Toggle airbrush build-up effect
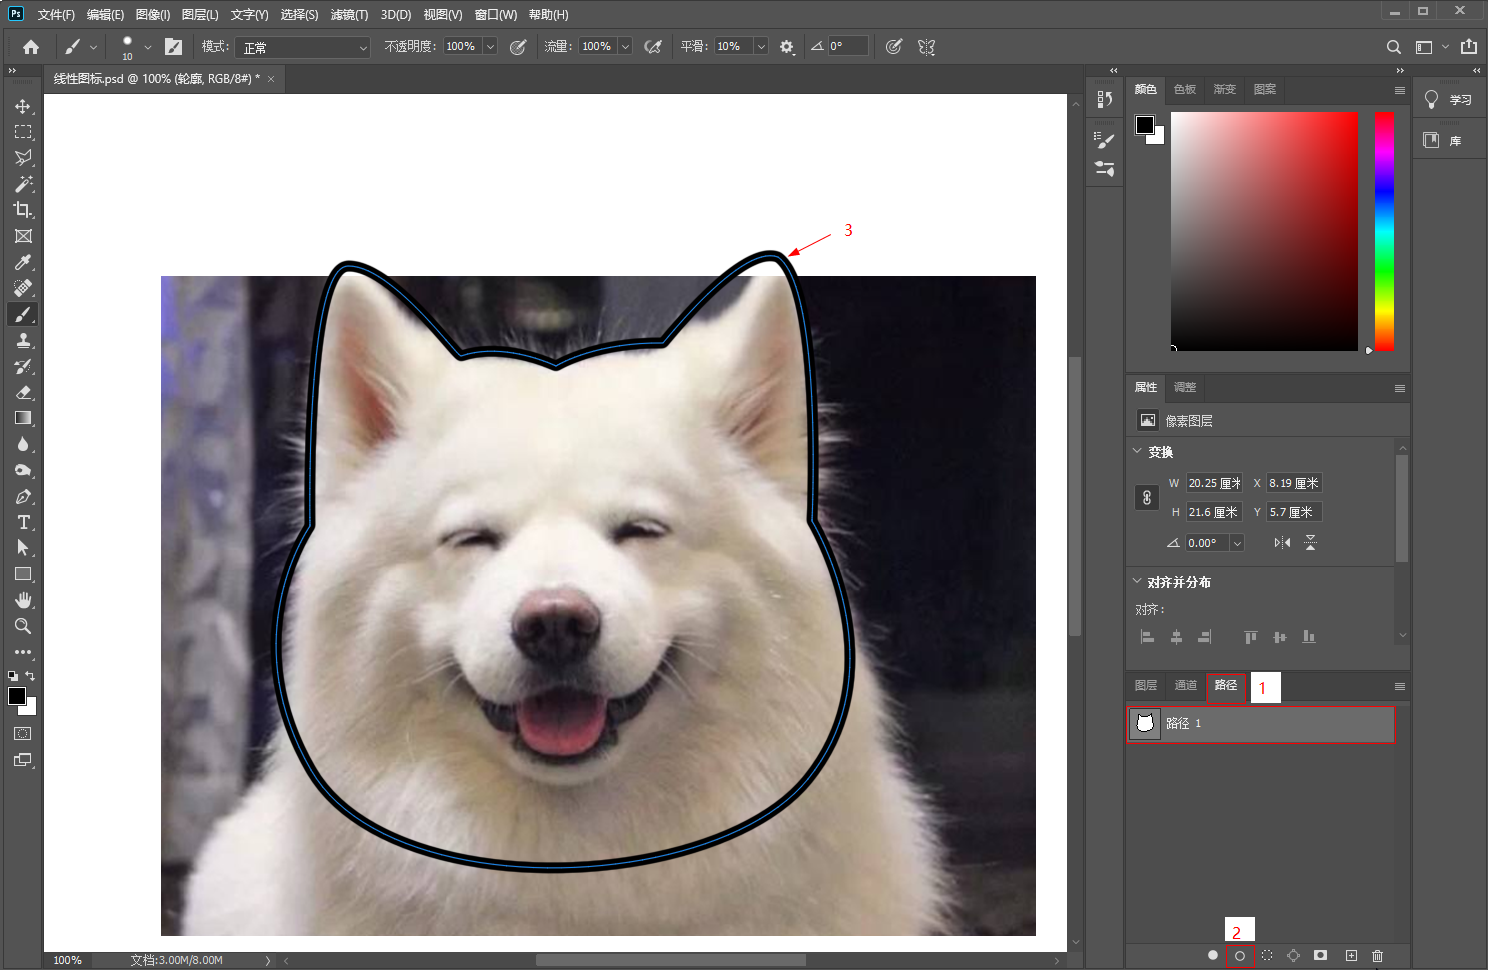1488x970 pixels. coord(653,47)
